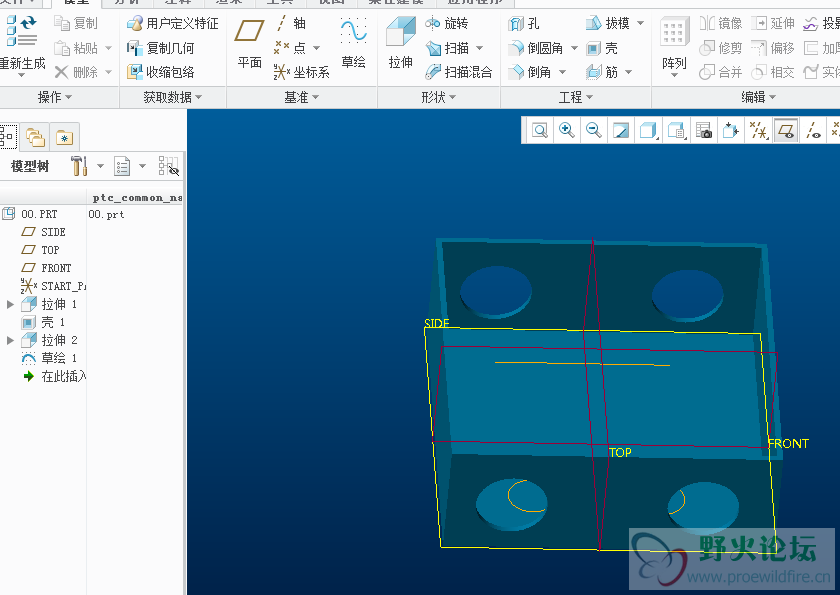Click the 重新生成 (Regenerate) button

tap(22, 43)
